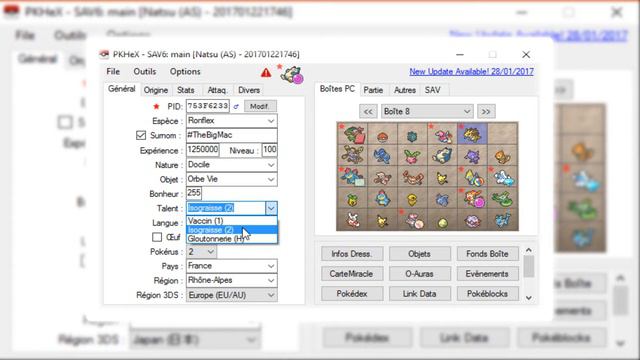Select the orange Charmander sprite in the box

502,156
